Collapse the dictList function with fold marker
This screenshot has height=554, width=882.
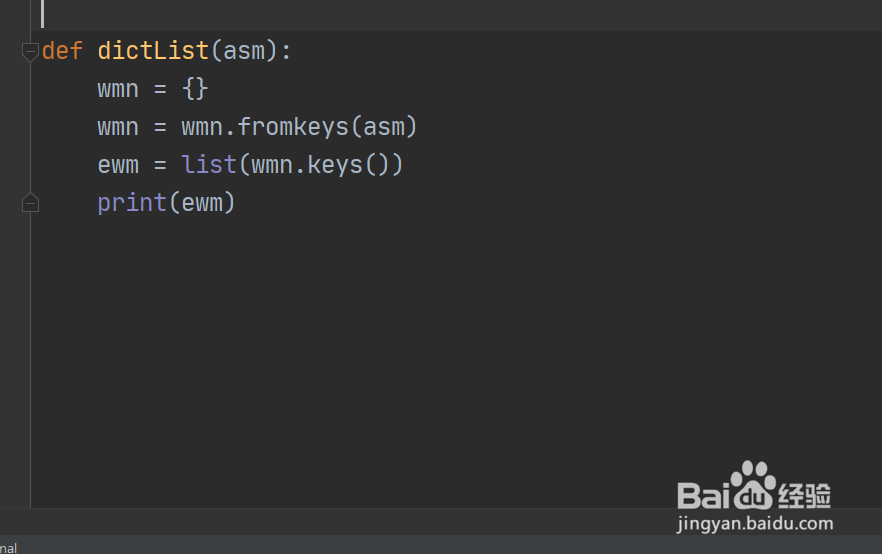pos(30,52)
